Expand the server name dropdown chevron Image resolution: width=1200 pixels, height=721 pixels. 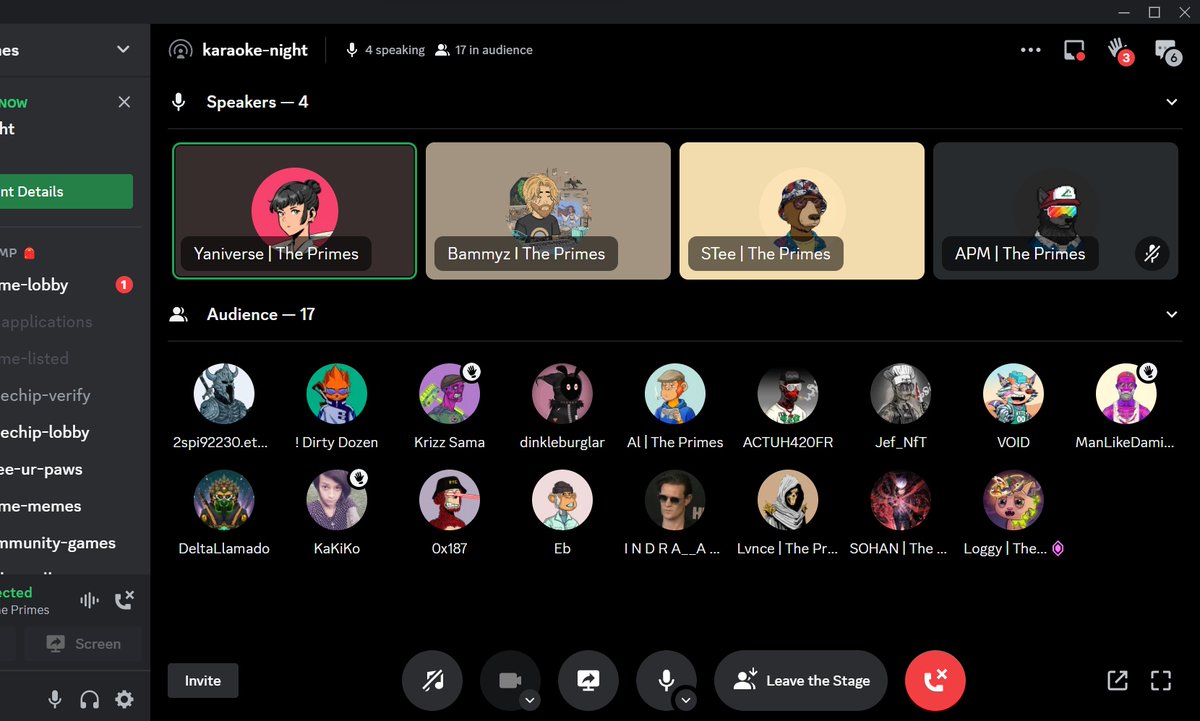pyautogui.click(x=123, y=49)
